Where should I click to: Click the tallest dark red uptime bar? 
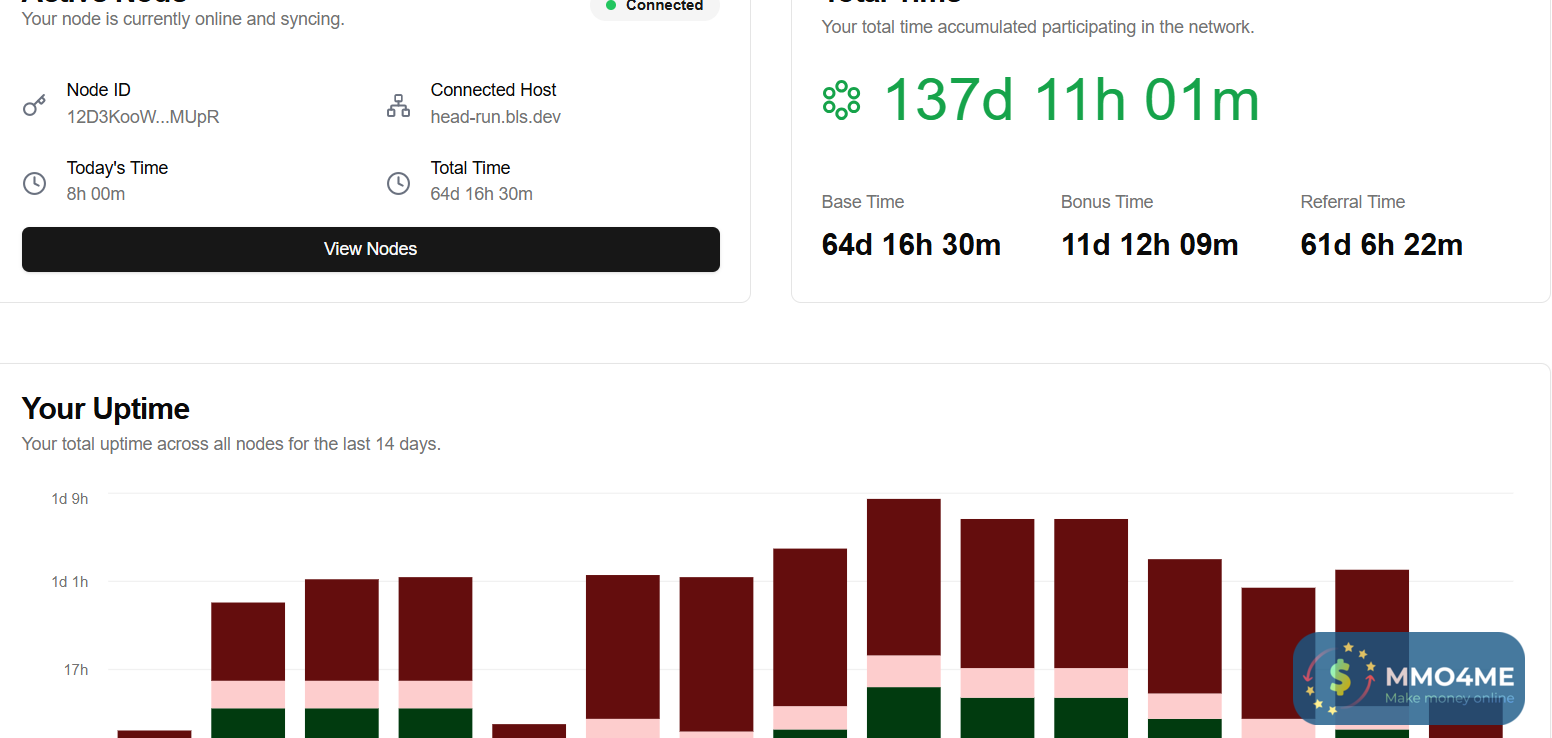tap(904, 577)
